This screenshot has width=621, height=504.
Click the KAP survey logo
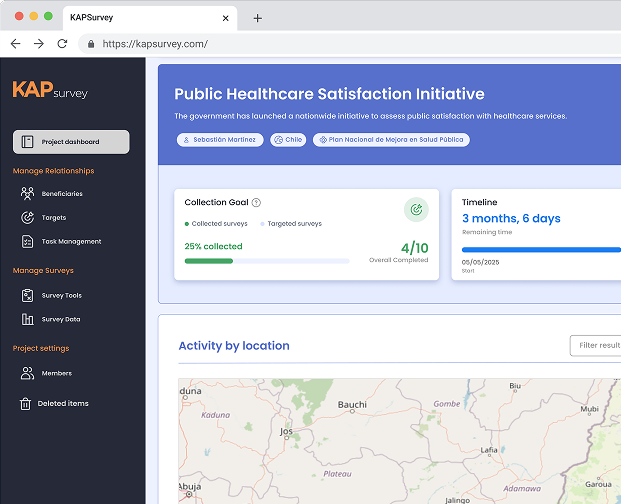point(50,90)
